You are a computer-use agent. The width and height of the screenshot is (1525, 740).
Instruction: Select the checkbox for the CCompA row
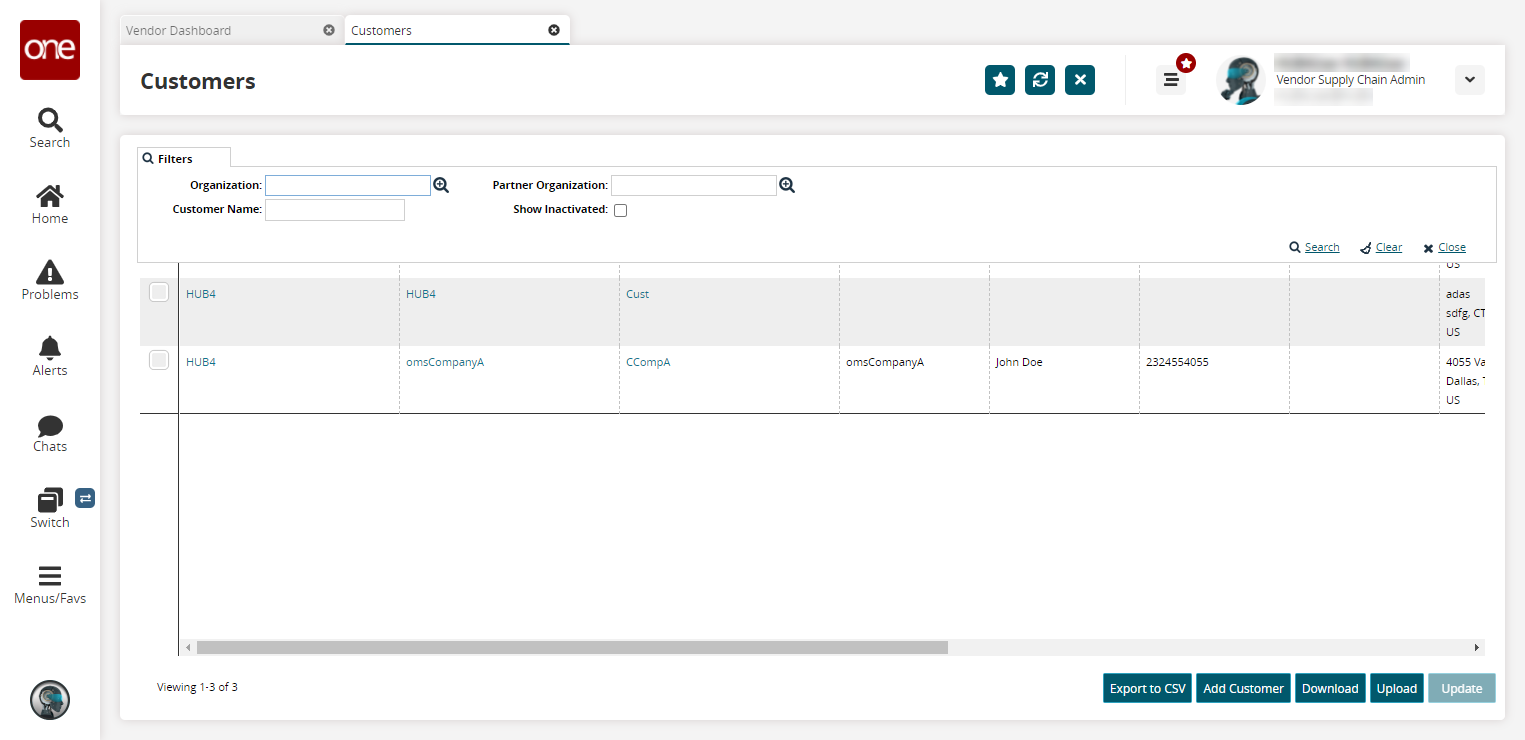click(x=159, y=360)
